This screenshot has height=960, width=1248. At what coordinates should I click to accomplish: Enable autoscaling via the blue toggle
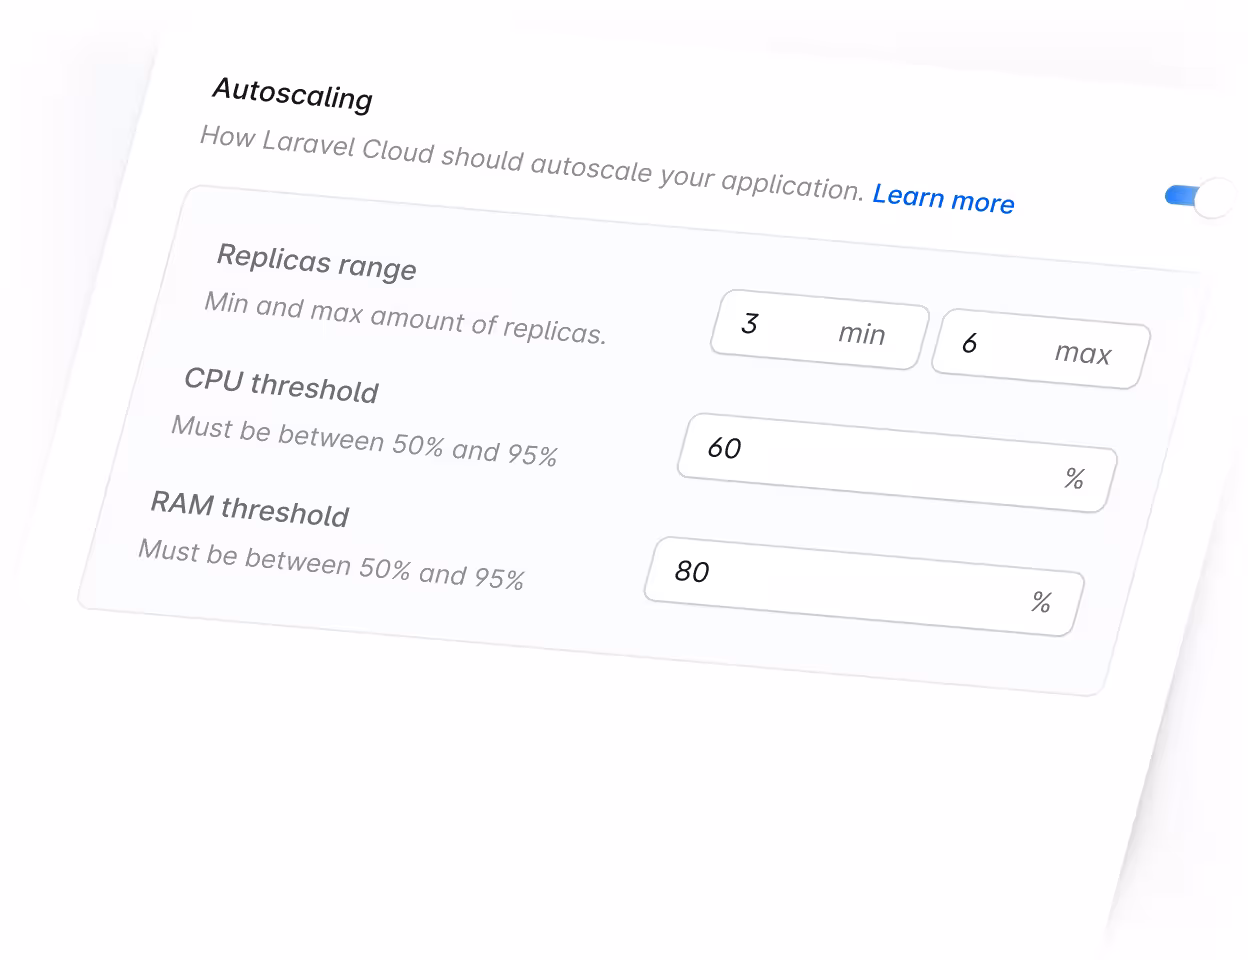coord(1197,197)
